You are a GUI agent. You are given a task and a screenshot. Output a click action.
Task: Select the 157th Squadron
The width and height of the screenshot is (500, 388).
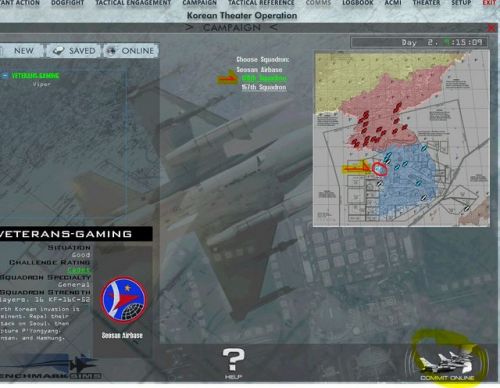click(x=264, y=87)
